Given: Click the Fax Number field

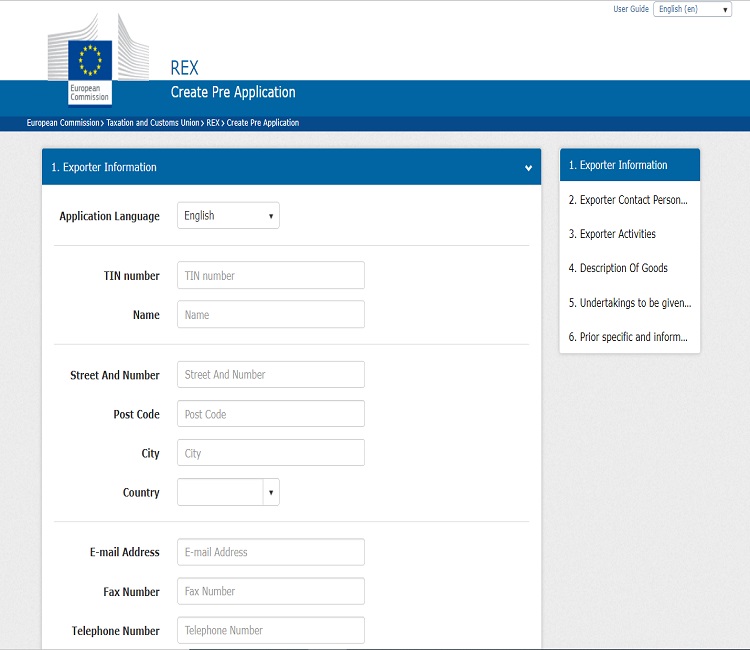Looking at the screenshot, I should [x=271, y=591].
